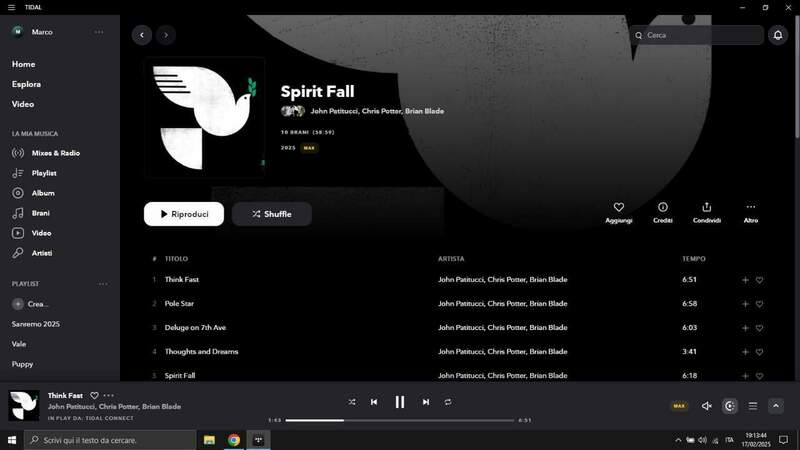Go to Esplora in the sidebar
Viewport: 800px width, 450px height.
point(27,84)
